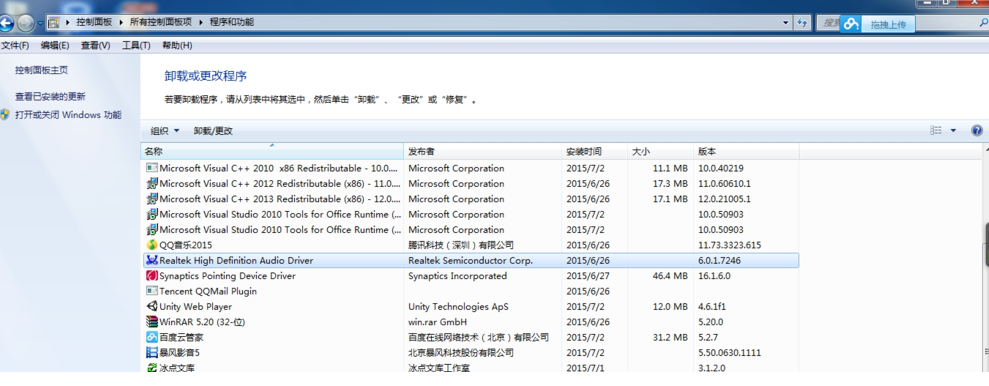989x386 pixels.
Task: Open the 控制面板主页 link
Action: [x=42, y=70]
